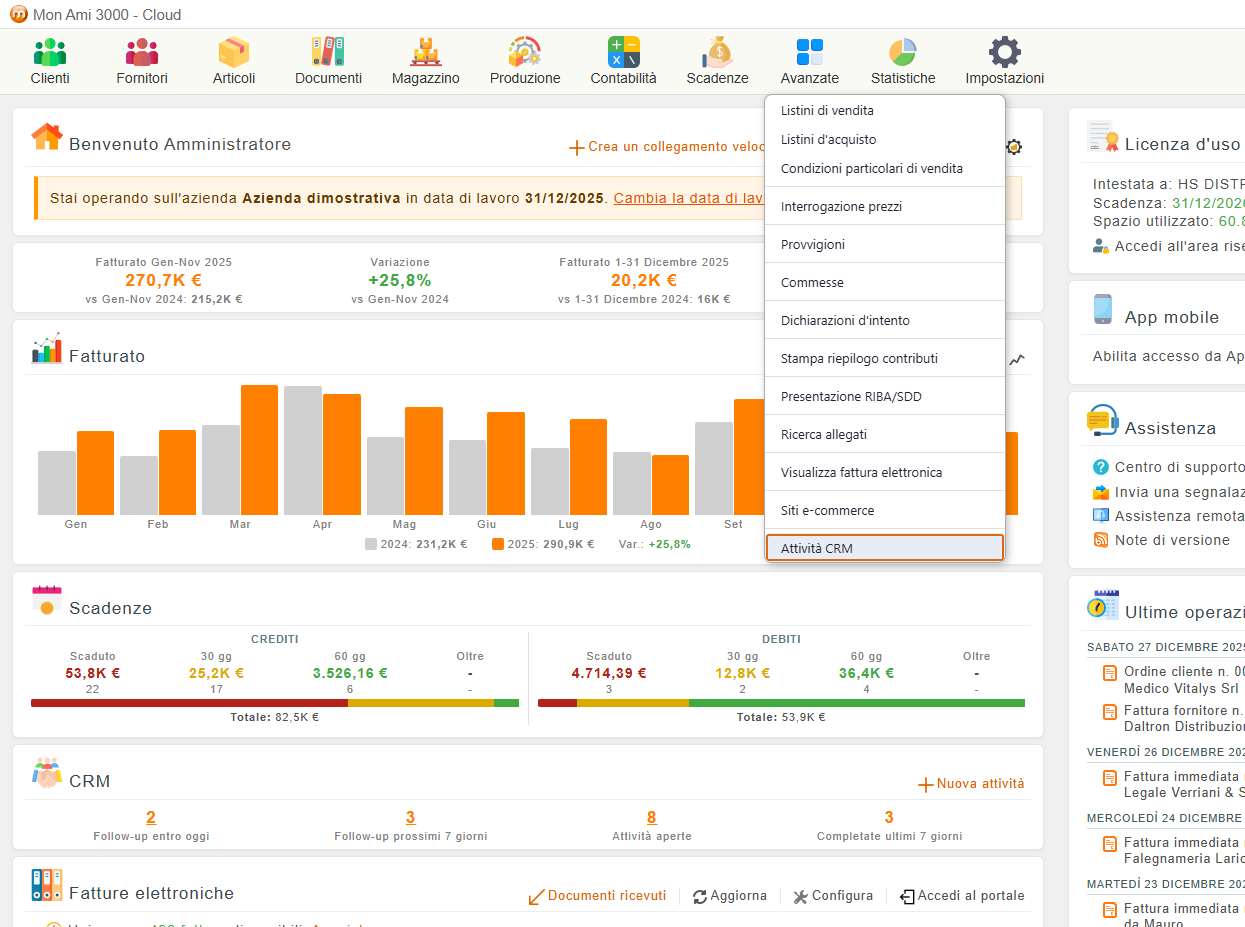Open Fattura immediata Legale Verriani entry
This screenshot has width=1245, height=927.
(x=1174, y=785)
